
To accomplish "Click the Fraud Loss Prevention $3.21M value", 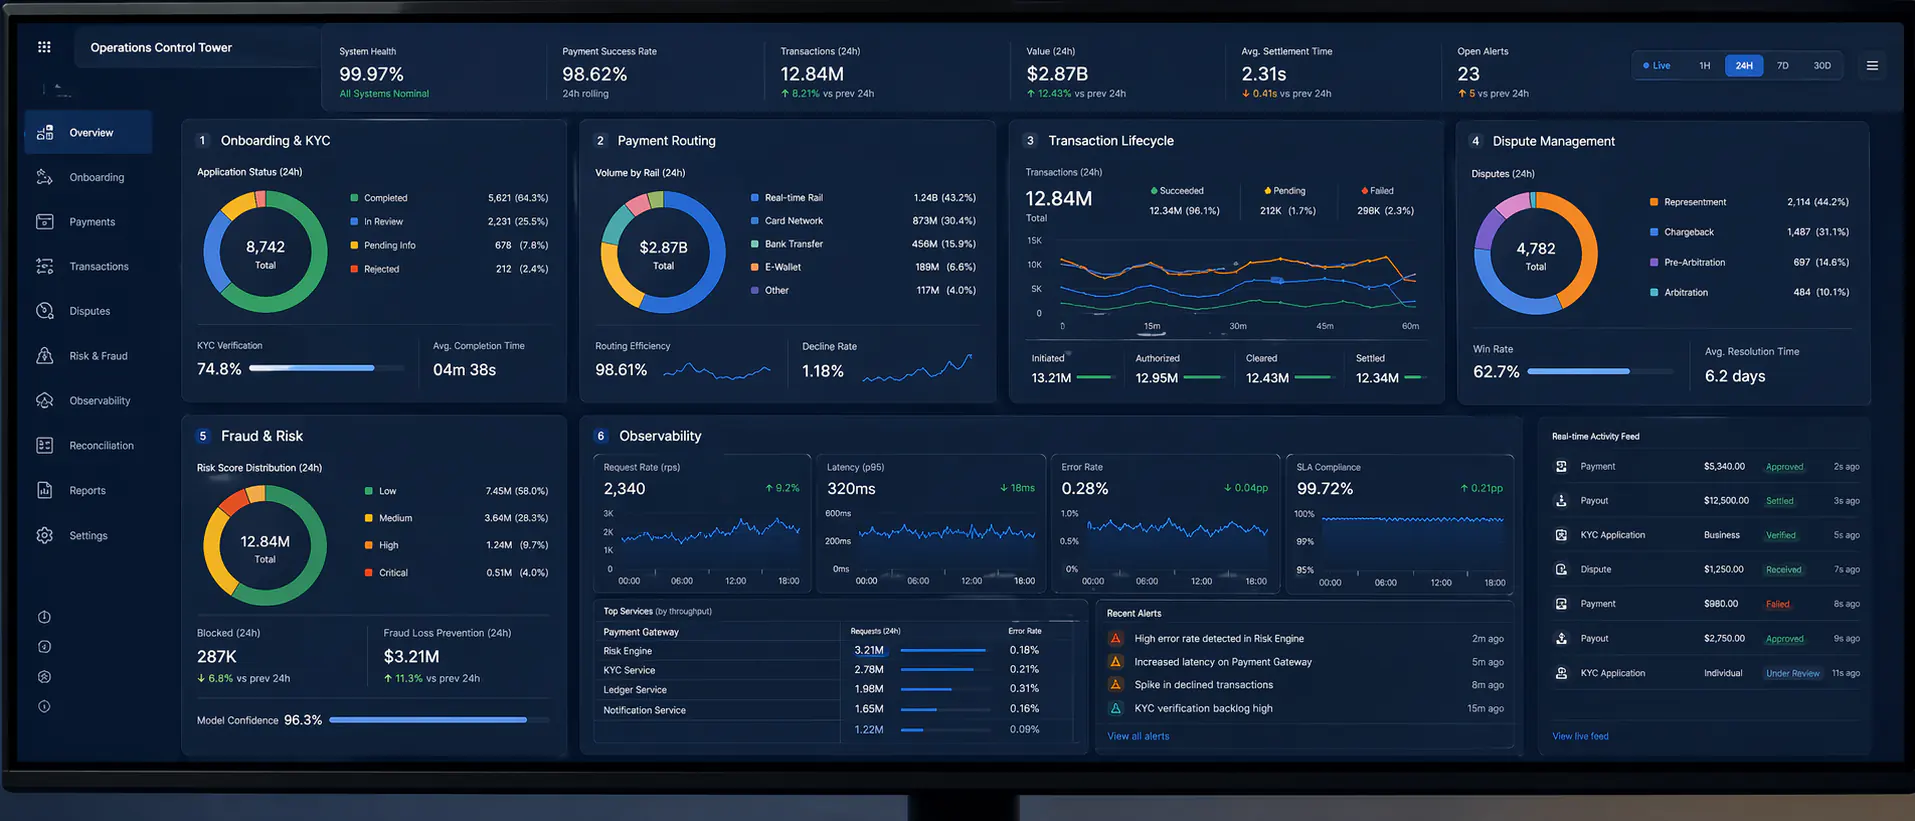I will pyautogui.click(x=411, y=657).
